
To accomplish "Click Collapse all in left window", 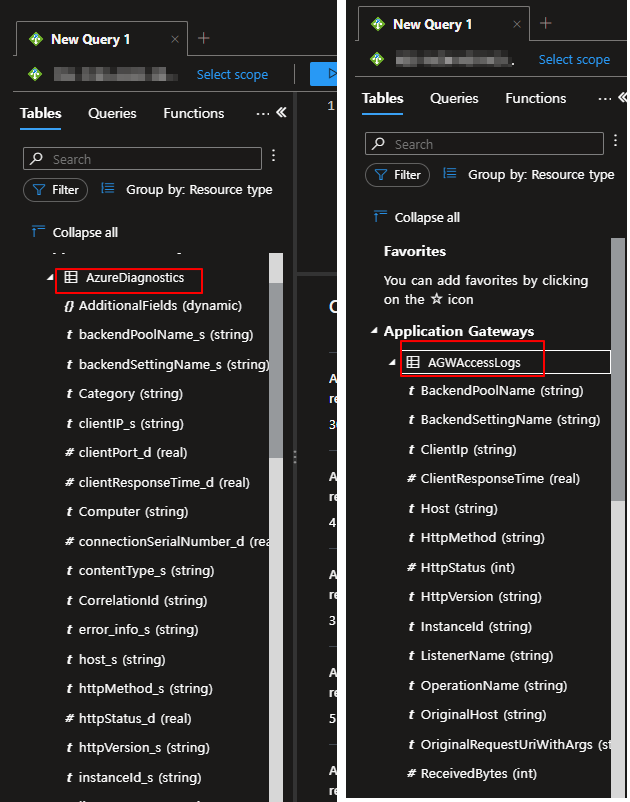I will (75, 232).
